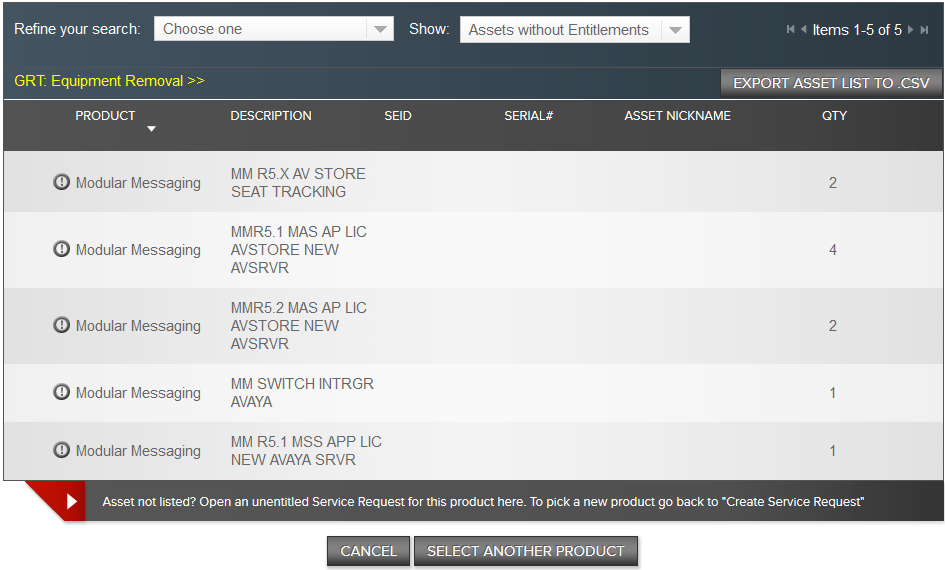Click the Asset not listed service request message
The height and width of the screenshot is (570, 945).
(483, 501)
